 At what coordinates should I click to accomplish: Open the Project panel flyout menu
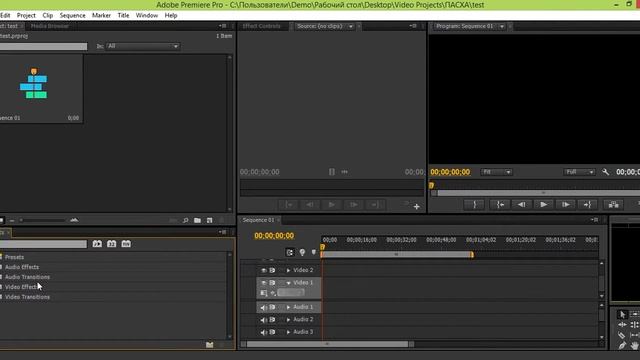[222, 26]
